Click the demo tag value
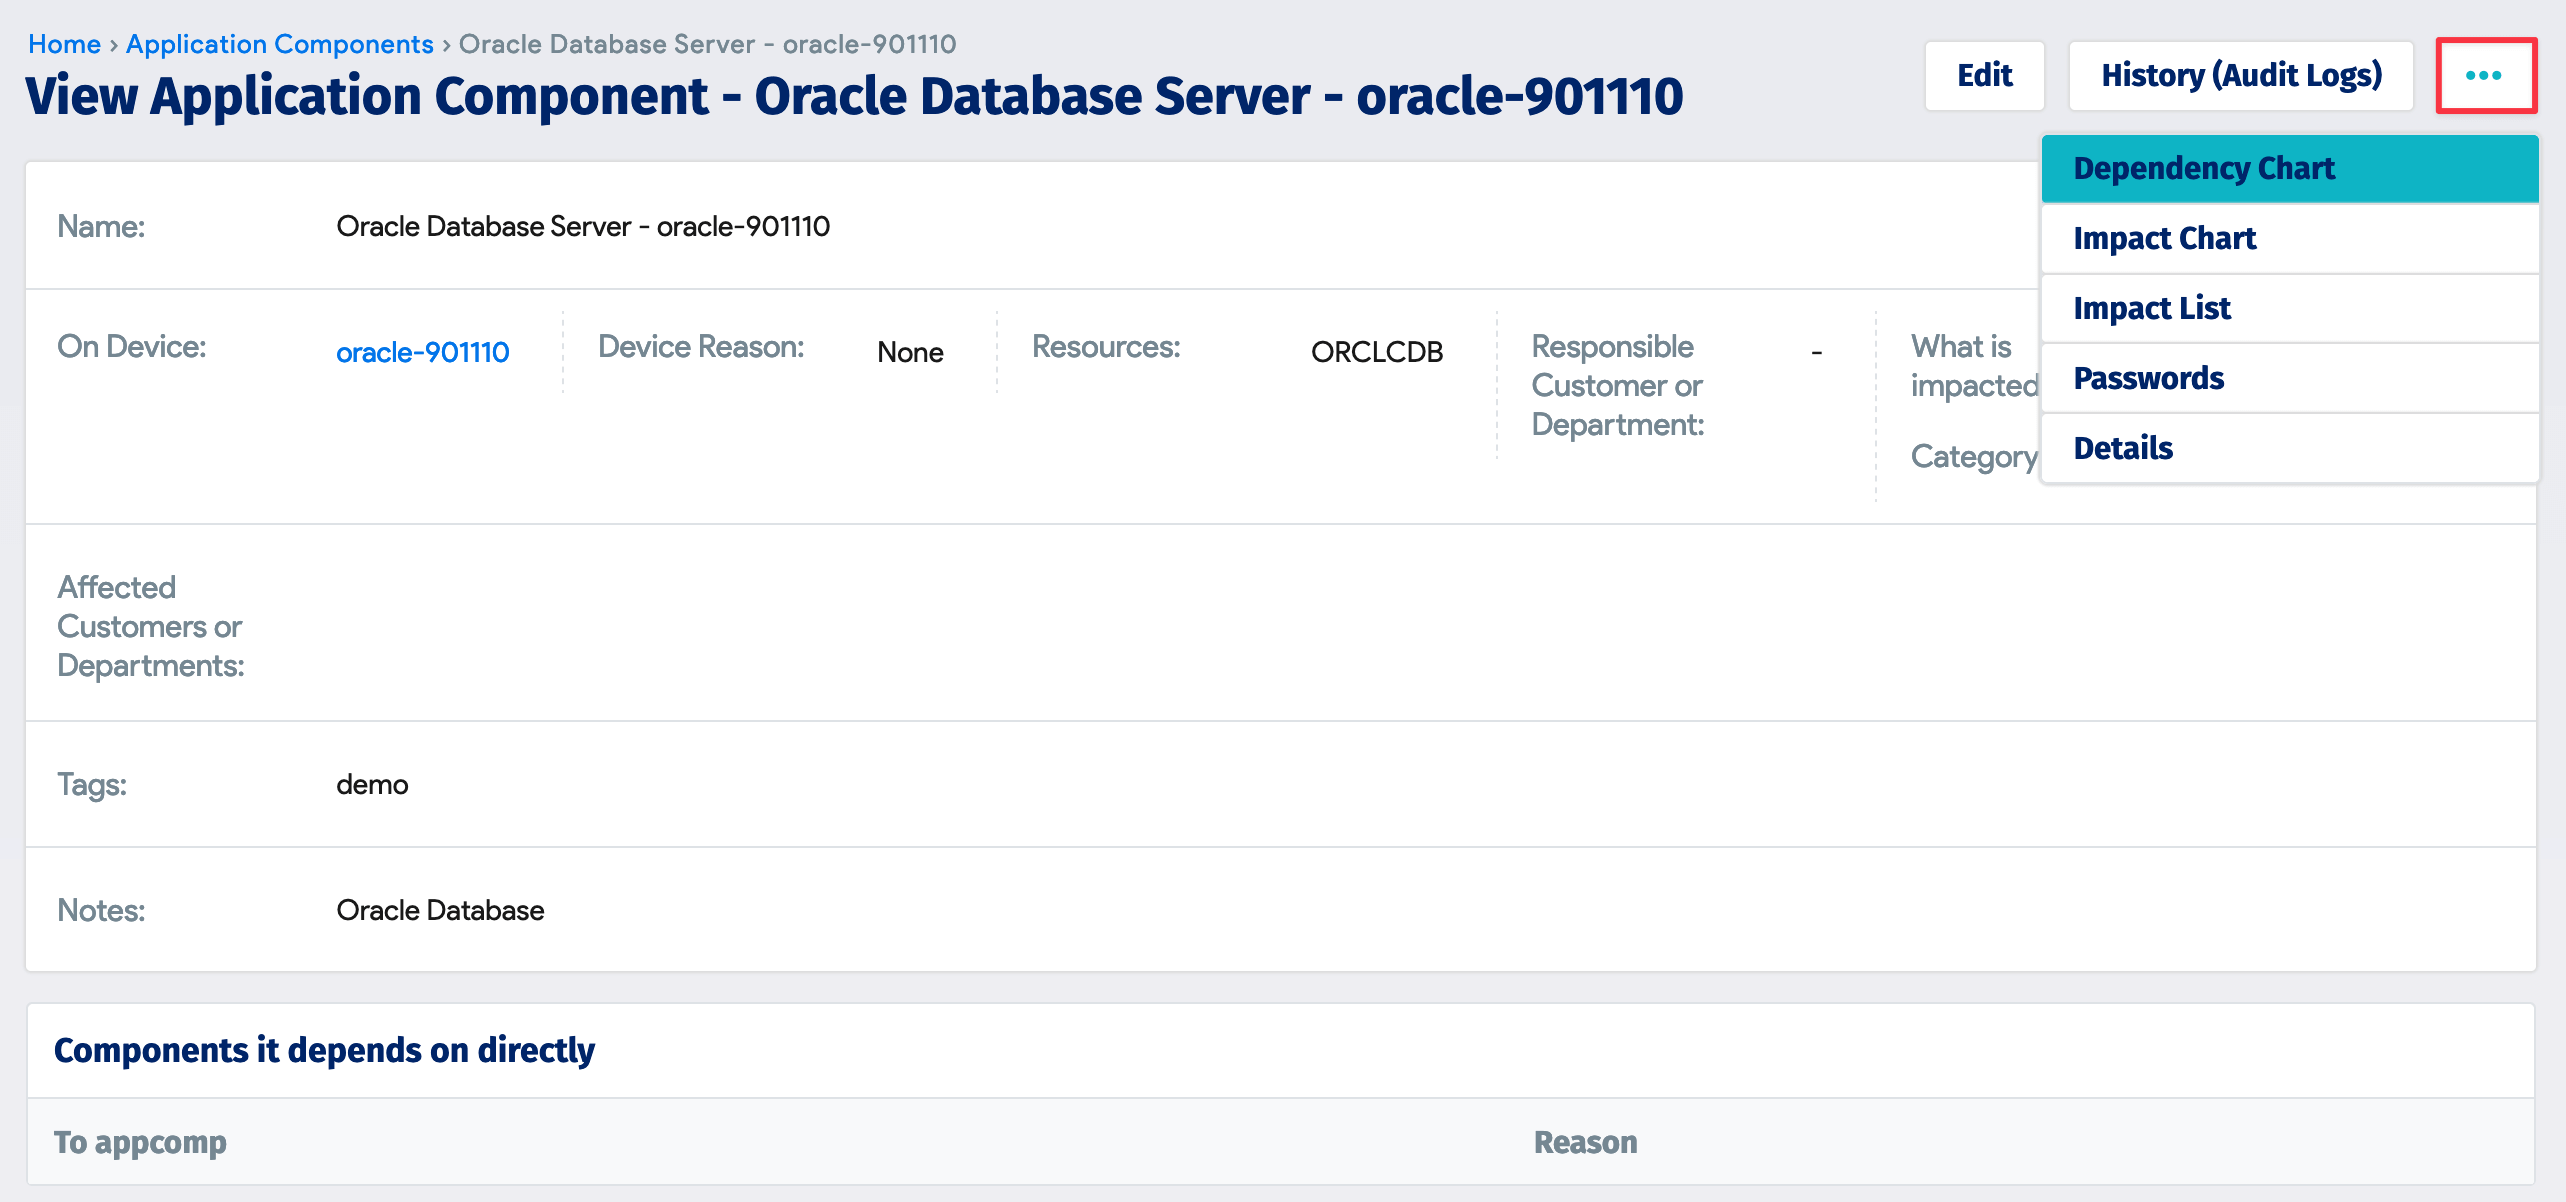Viewport: 2566px width, 1202px height. 372,785
